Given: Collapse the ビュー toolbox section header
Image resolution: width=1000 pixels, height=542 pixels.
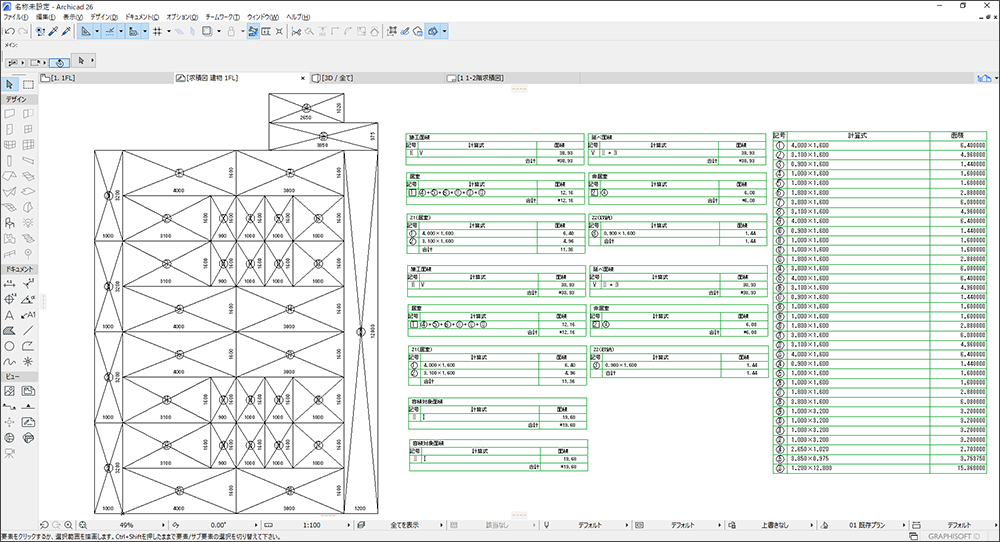Looking at the screenshot, I should pos(19,376).
